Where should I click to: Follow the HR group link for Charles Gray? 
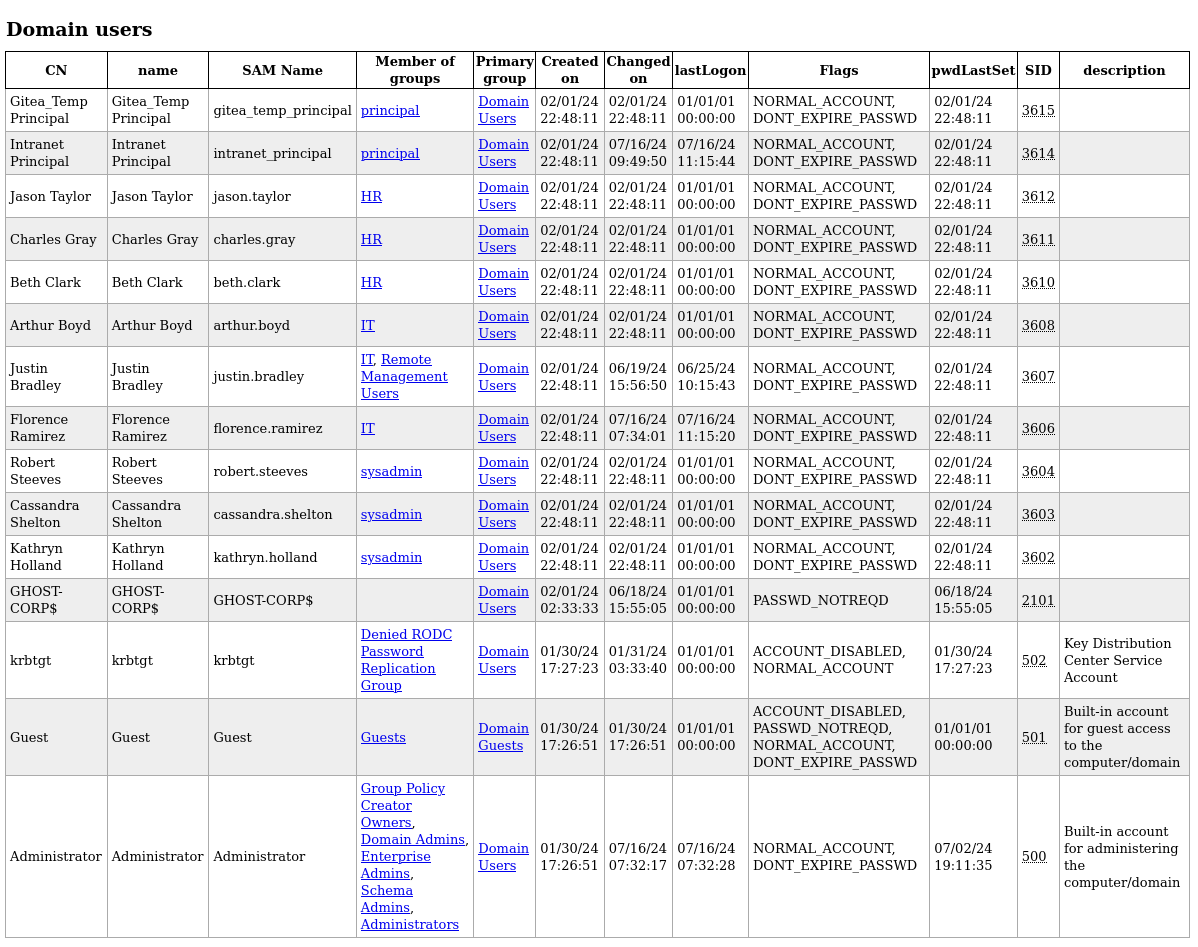click(x=371, y=239)
